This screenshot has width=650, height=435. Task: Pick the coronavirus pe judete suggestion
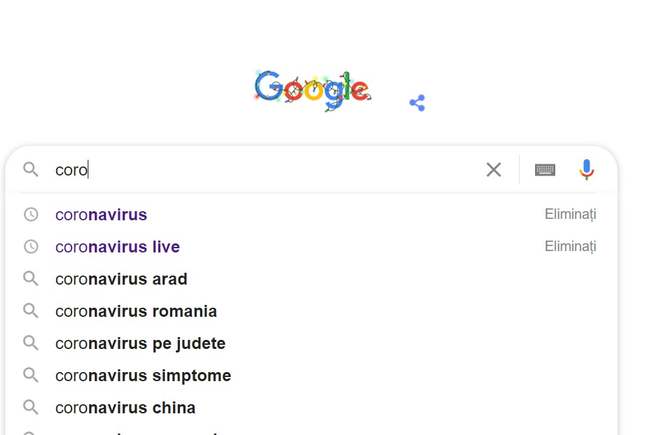pos(140,343)
